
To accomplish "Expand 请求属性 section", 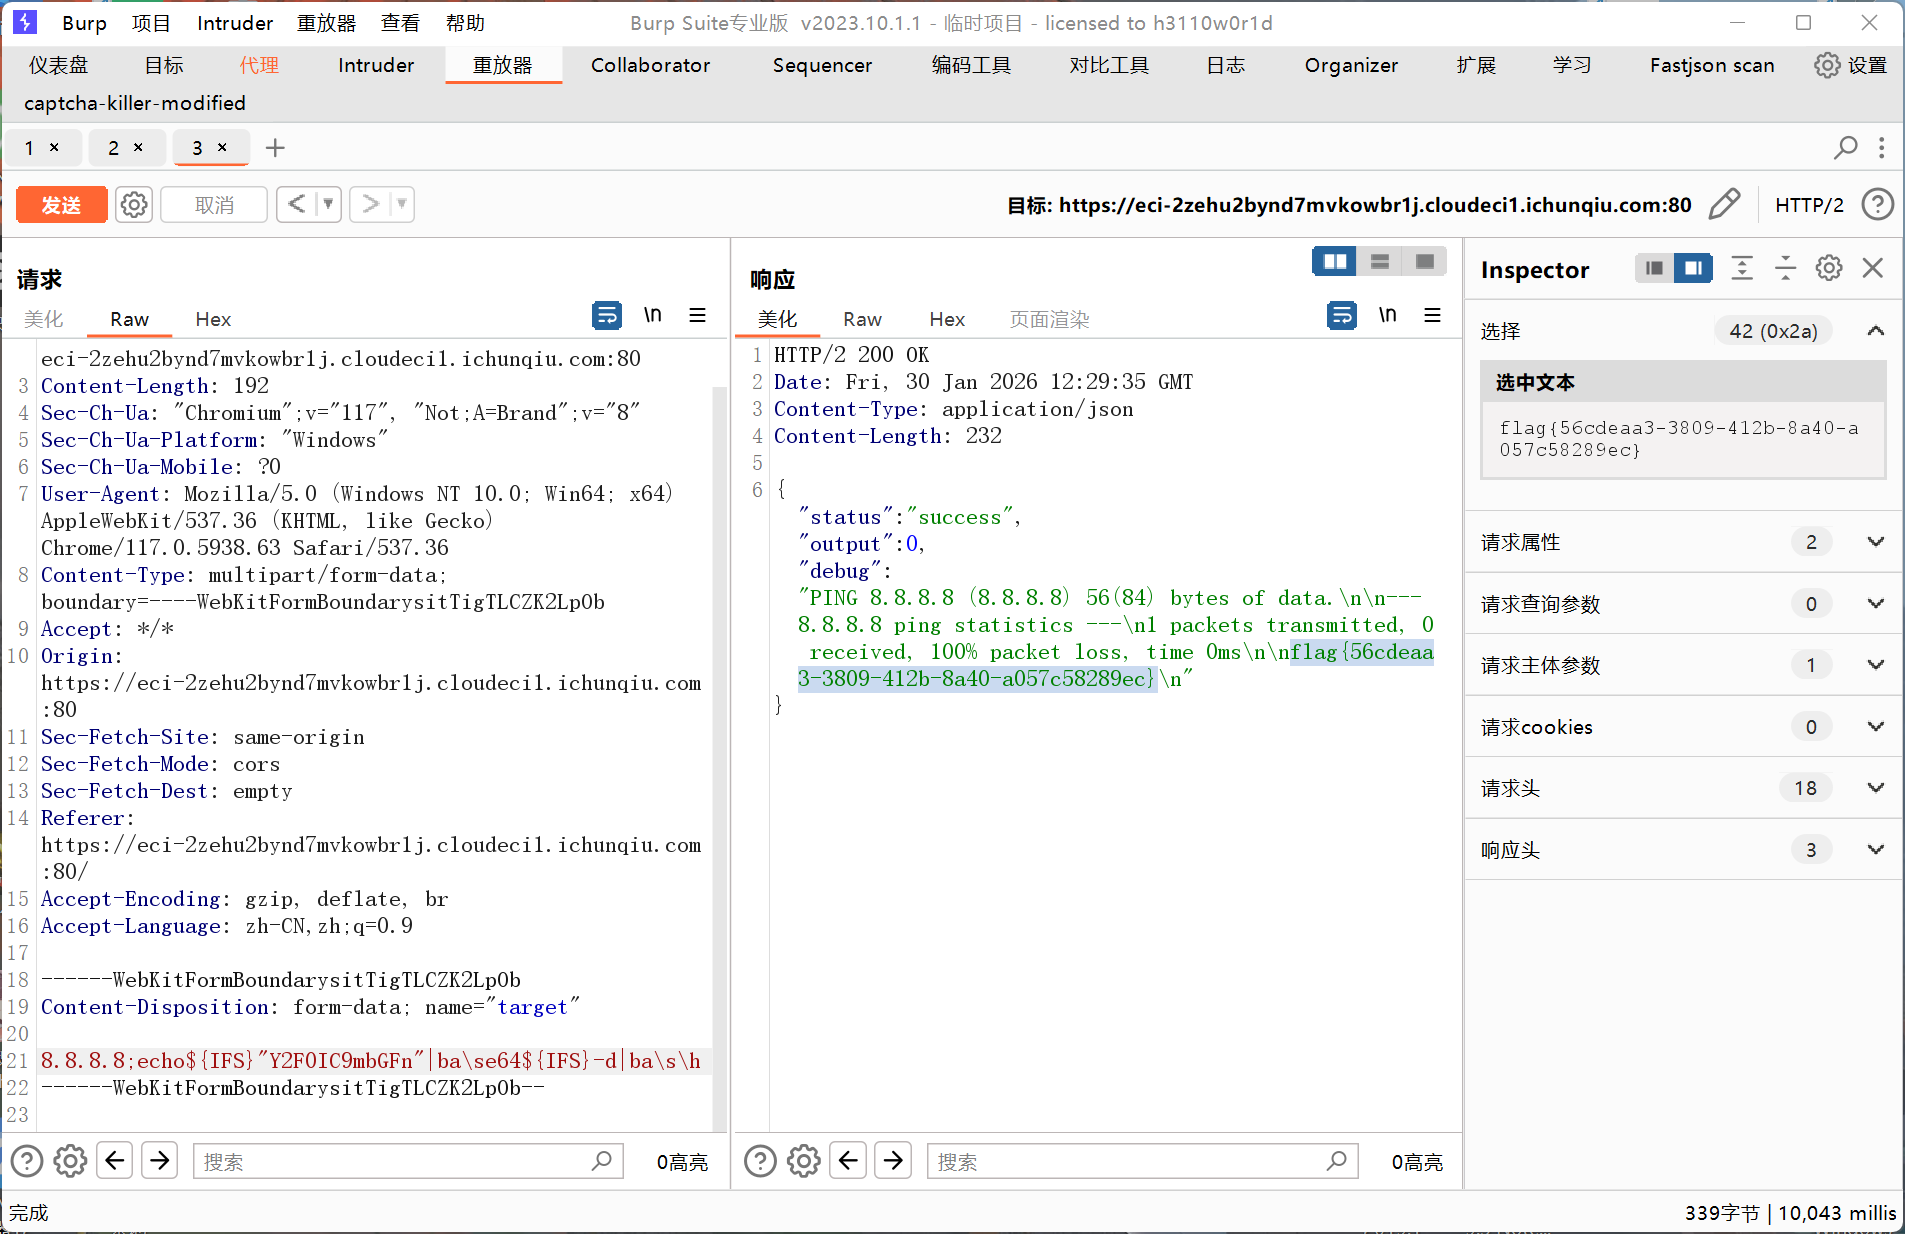I will pyautogui.click(x=1876, y=542).
